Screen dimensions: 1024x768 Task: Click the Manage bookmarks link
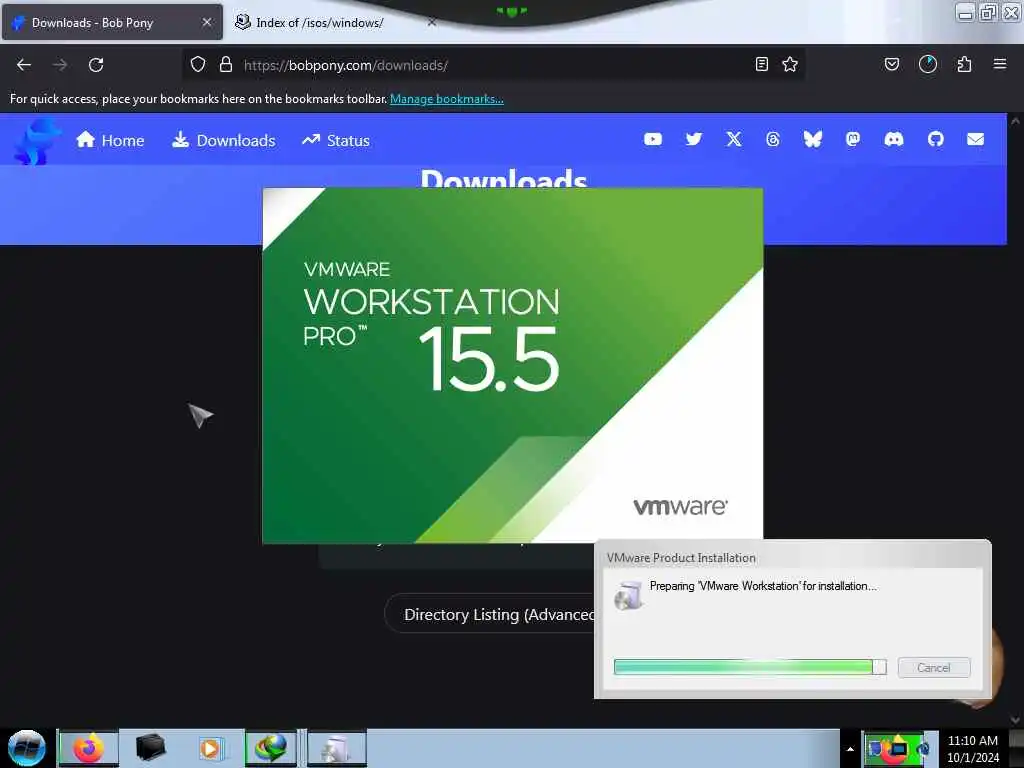pos(447,99)
